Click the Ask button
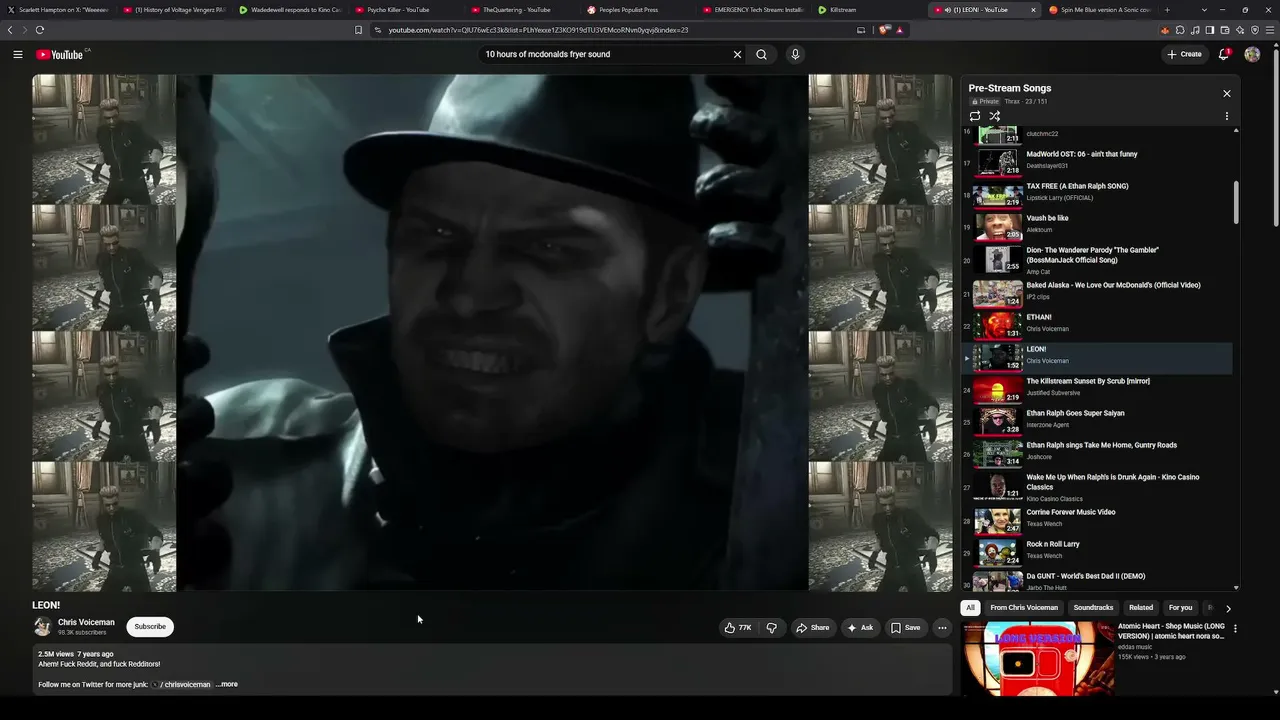 pyautogui.click(x=860, y=627)
